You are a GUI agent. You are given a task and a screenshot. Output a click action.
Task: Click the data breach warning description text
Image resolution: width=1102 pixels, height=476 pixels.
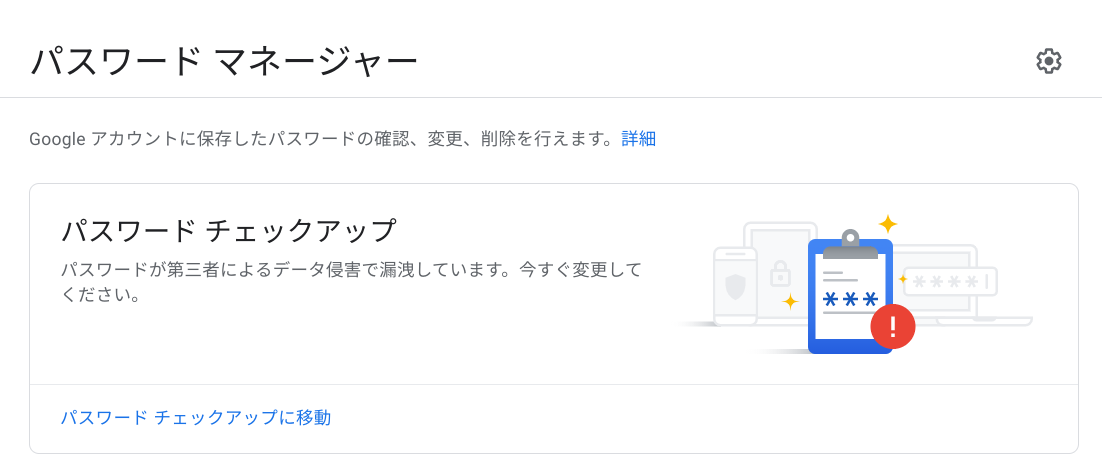tap(351, 282)
